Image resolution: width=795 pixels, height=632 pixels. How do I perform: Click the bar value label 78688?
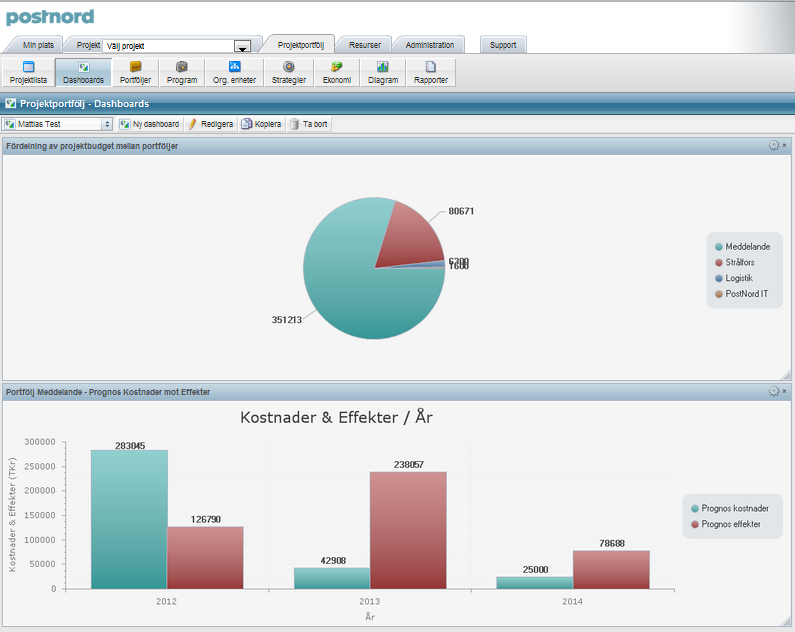pos(612,543)
